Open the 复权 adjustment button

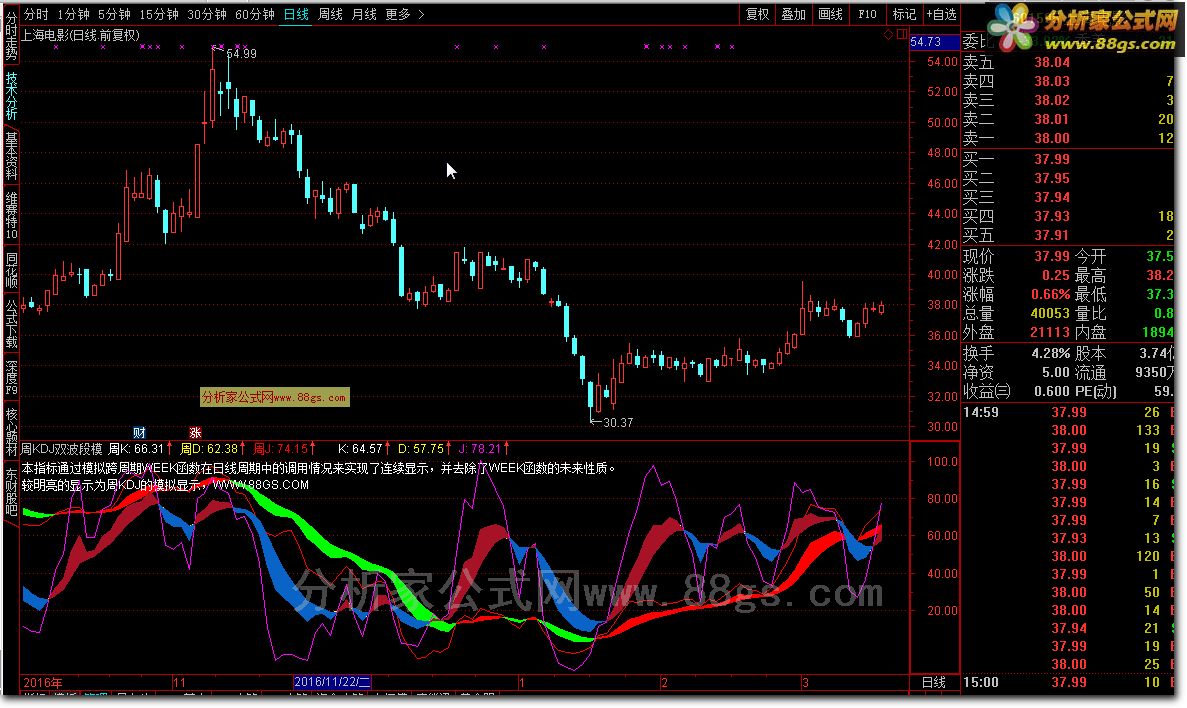click(x=758, y=14)
